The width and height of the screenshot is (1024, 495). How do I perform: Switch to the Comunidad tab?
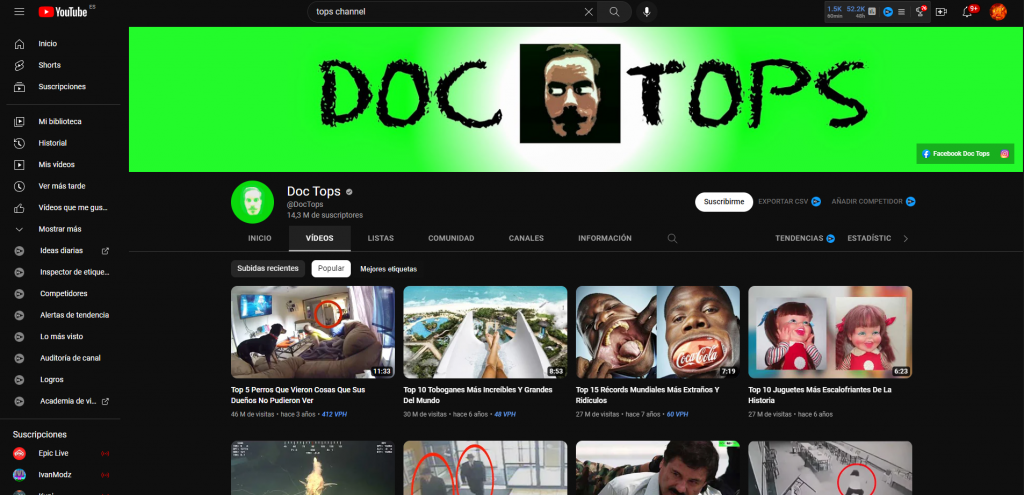pos(451,239)
